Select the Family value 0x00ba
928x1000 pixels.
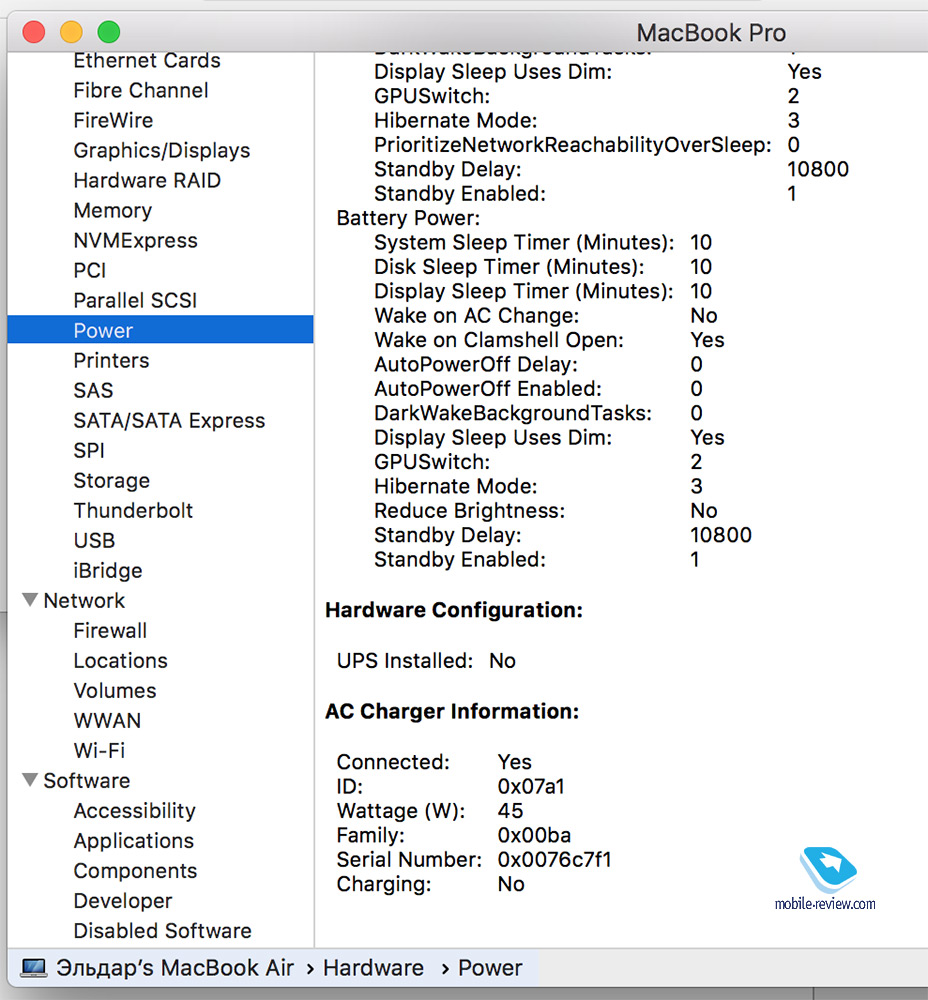click(x=534, y=835)
